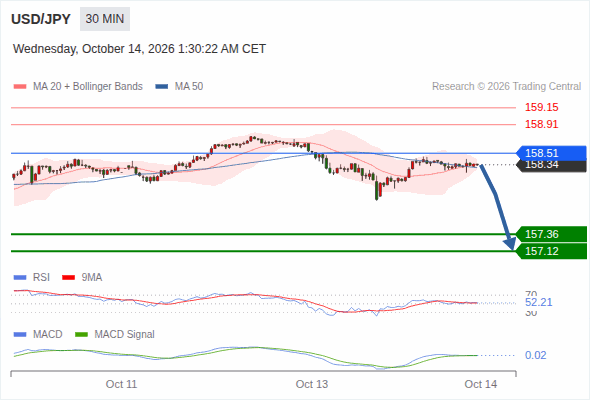Click the 'MACD' legend label
This screenshot has height=400, width=590.
point(47,334)
